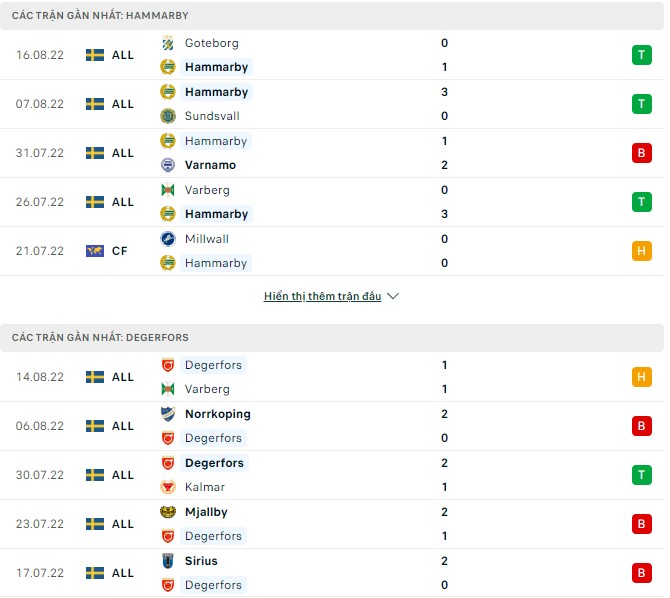Click the orange H badge for the Millwall match
670x598 pixels.
pyautogui.click(x=641, y=251)
